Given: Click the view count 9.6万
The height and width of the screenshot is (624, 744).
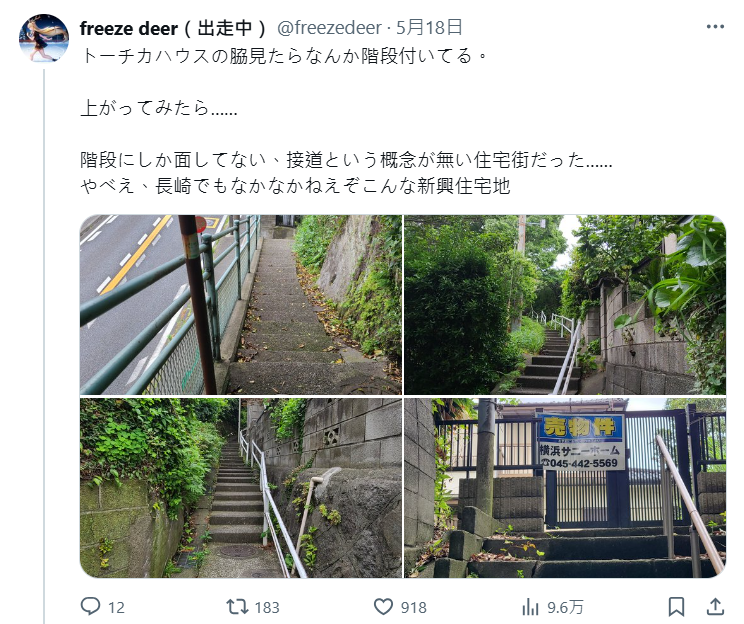Looking at the screenshot, I should (x=565, y=607).
